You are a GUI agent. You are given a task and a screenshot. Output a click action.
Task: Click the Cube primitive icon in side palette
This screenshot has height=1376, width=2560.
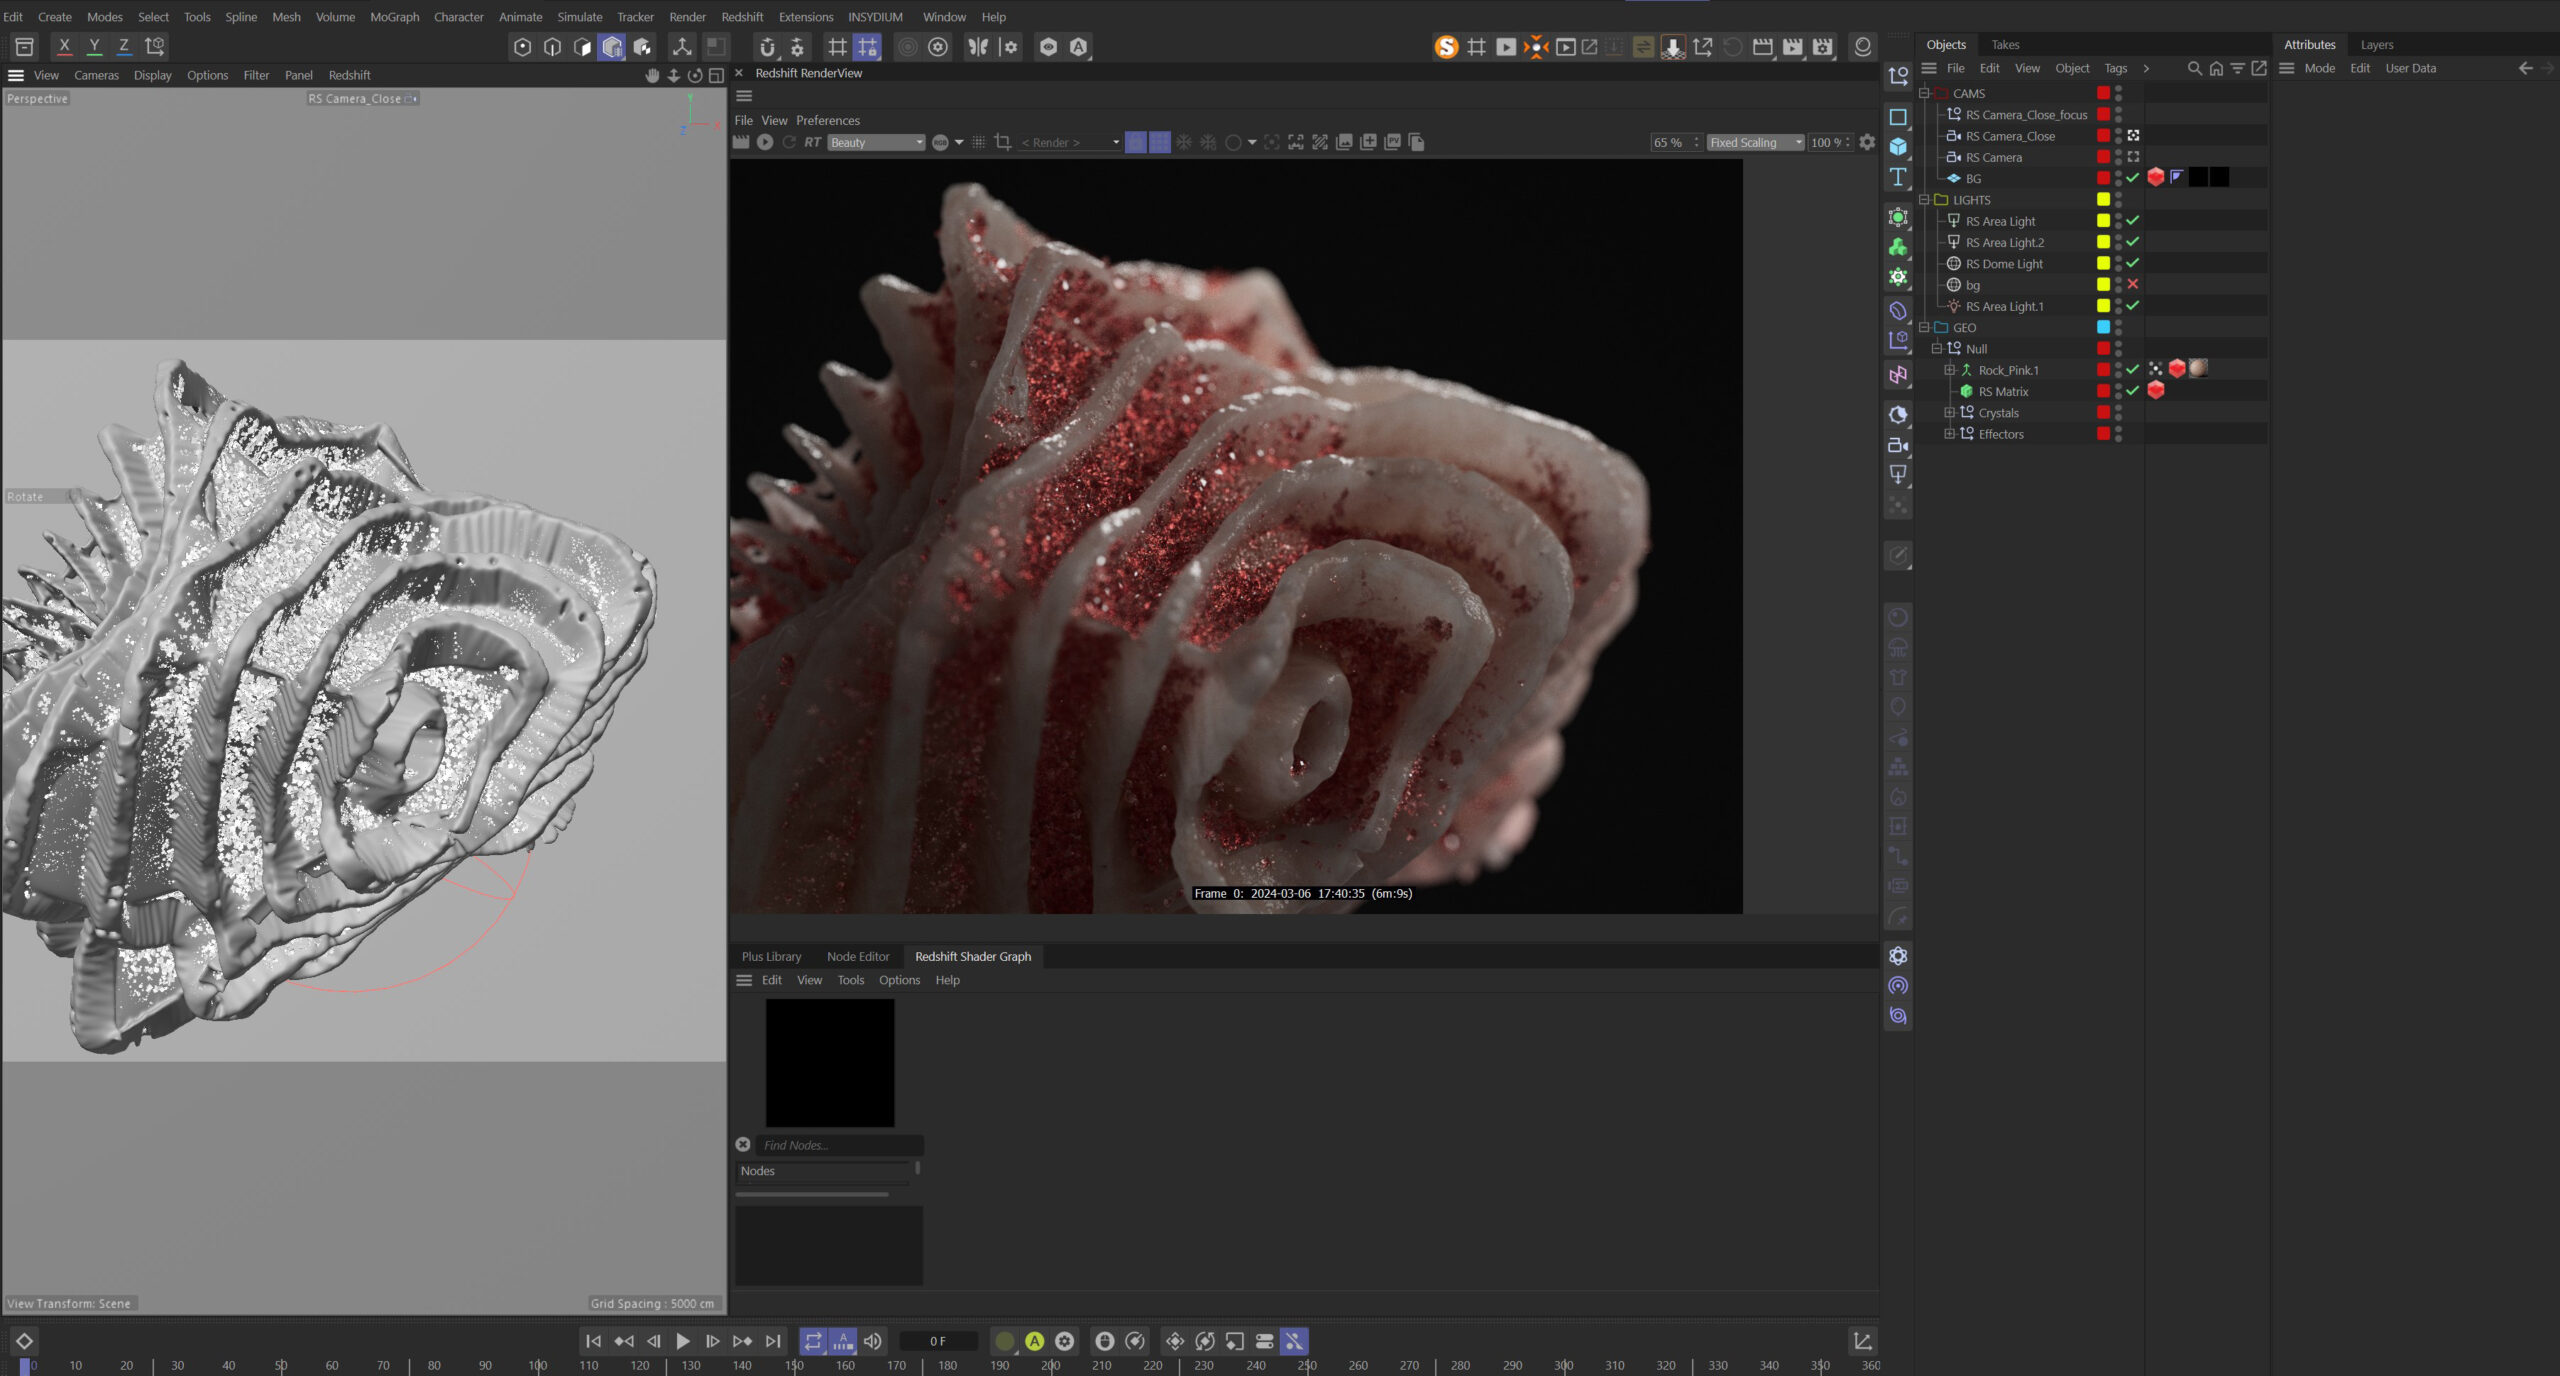pyautogui.click(x=1897, y=147)
